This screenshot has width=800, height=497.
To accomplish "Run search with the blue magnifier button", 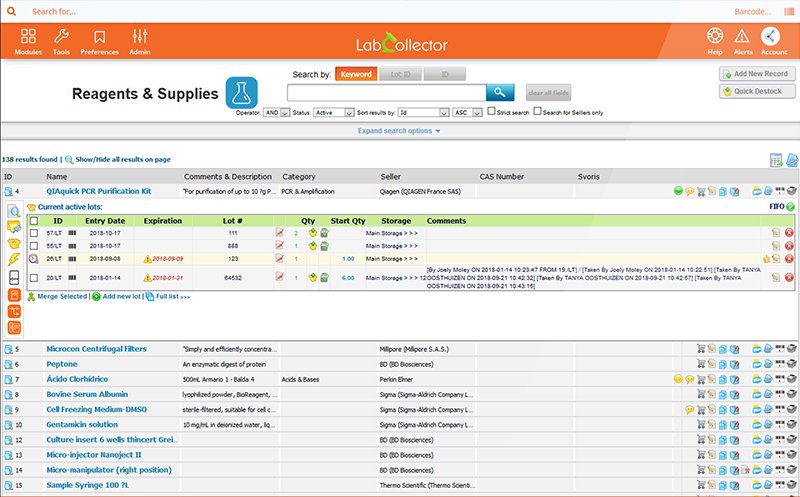I will (500, 92).
